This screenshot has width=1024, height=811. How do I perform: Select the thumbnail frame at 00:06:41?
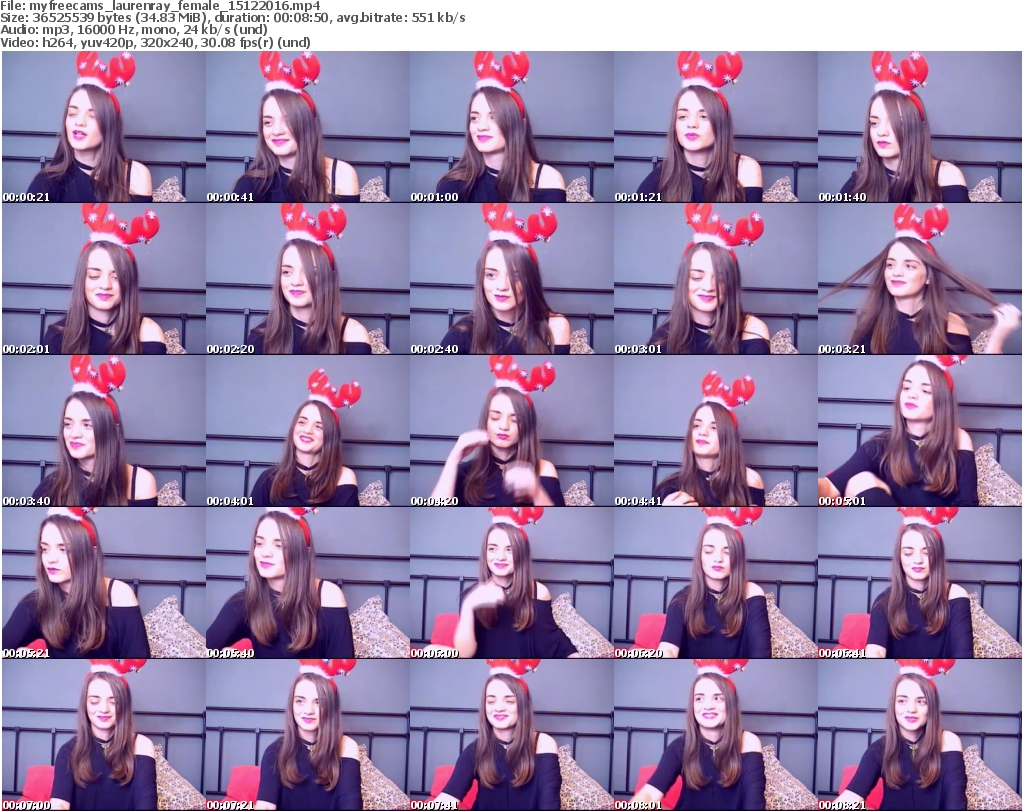point(920,583)
